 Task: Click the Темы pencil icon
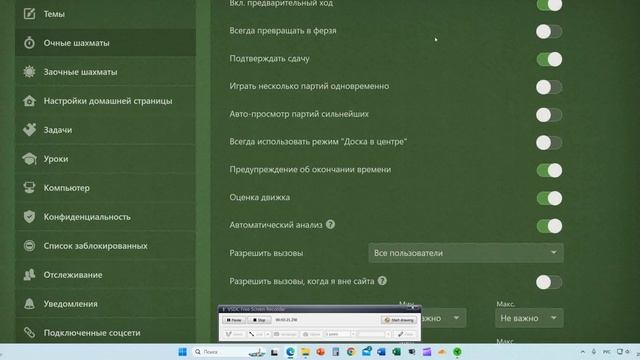click(29, 14)
